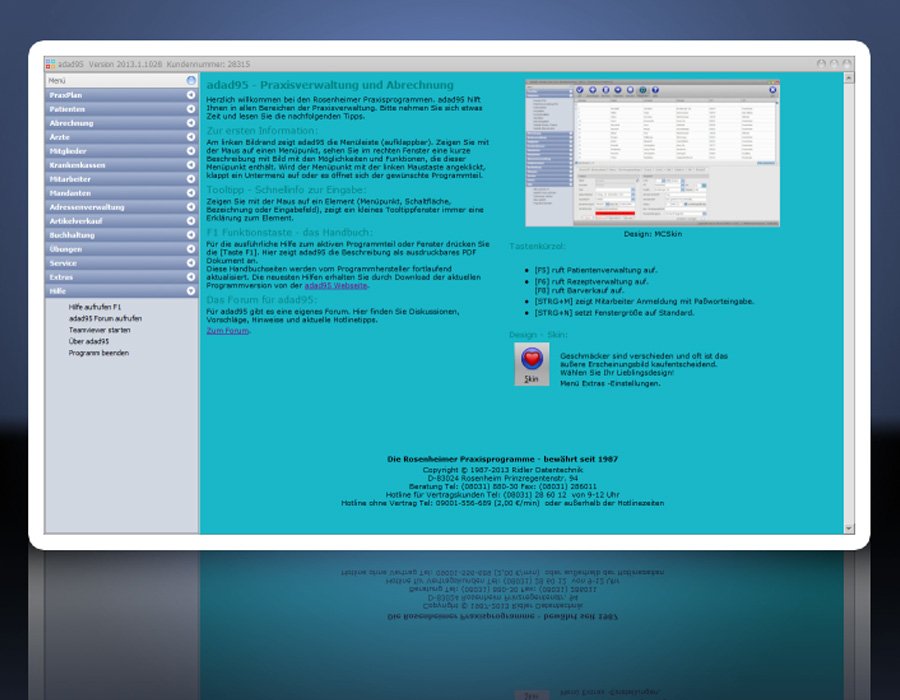The image size is (900, 700).
Task: Click the adad95 Praxisverwaltung und Abrechnung heading
Action: click(330, 85)
